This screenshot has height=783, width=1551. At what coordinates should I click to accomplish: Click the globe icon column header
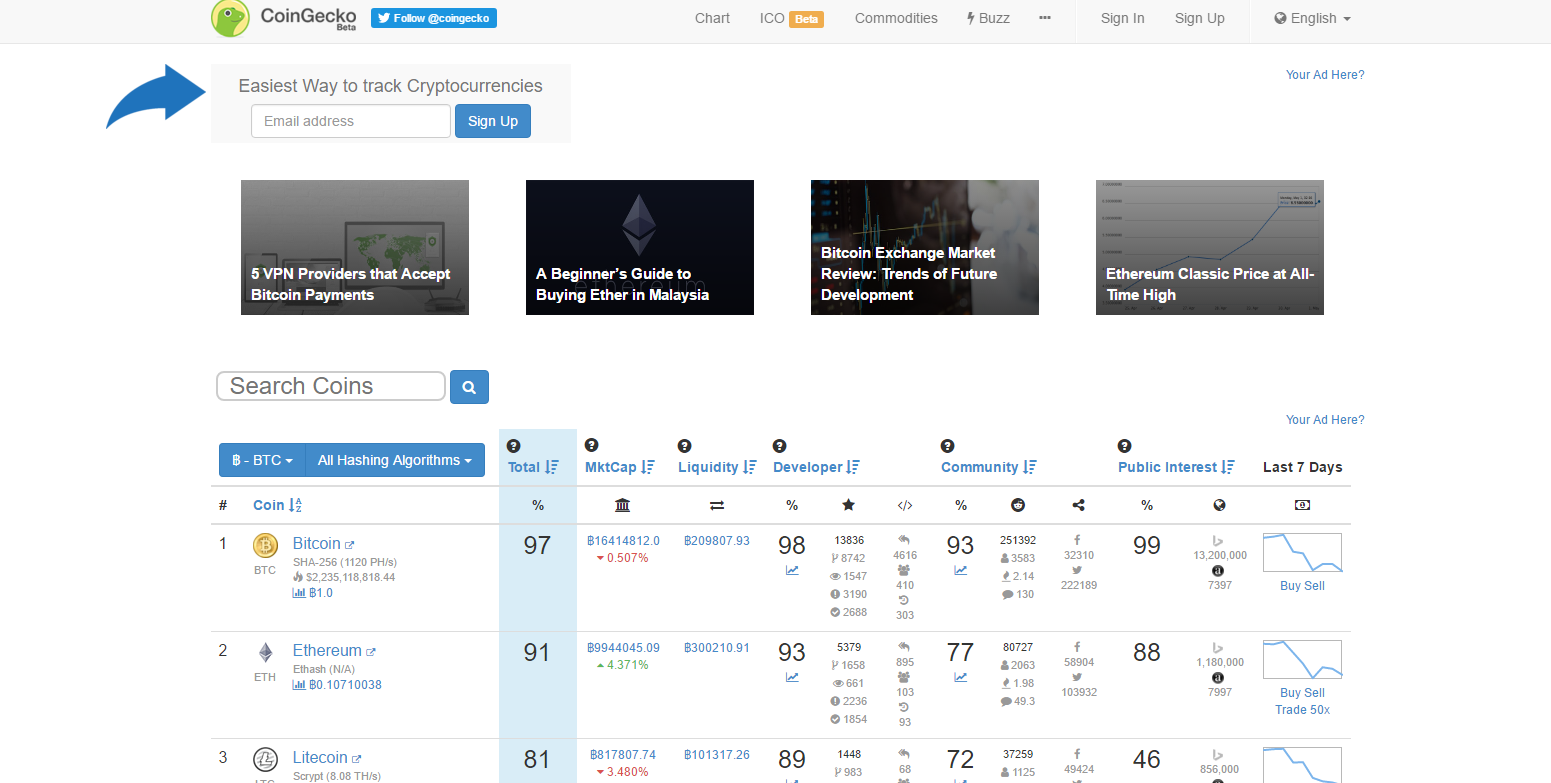(1220, 505)
